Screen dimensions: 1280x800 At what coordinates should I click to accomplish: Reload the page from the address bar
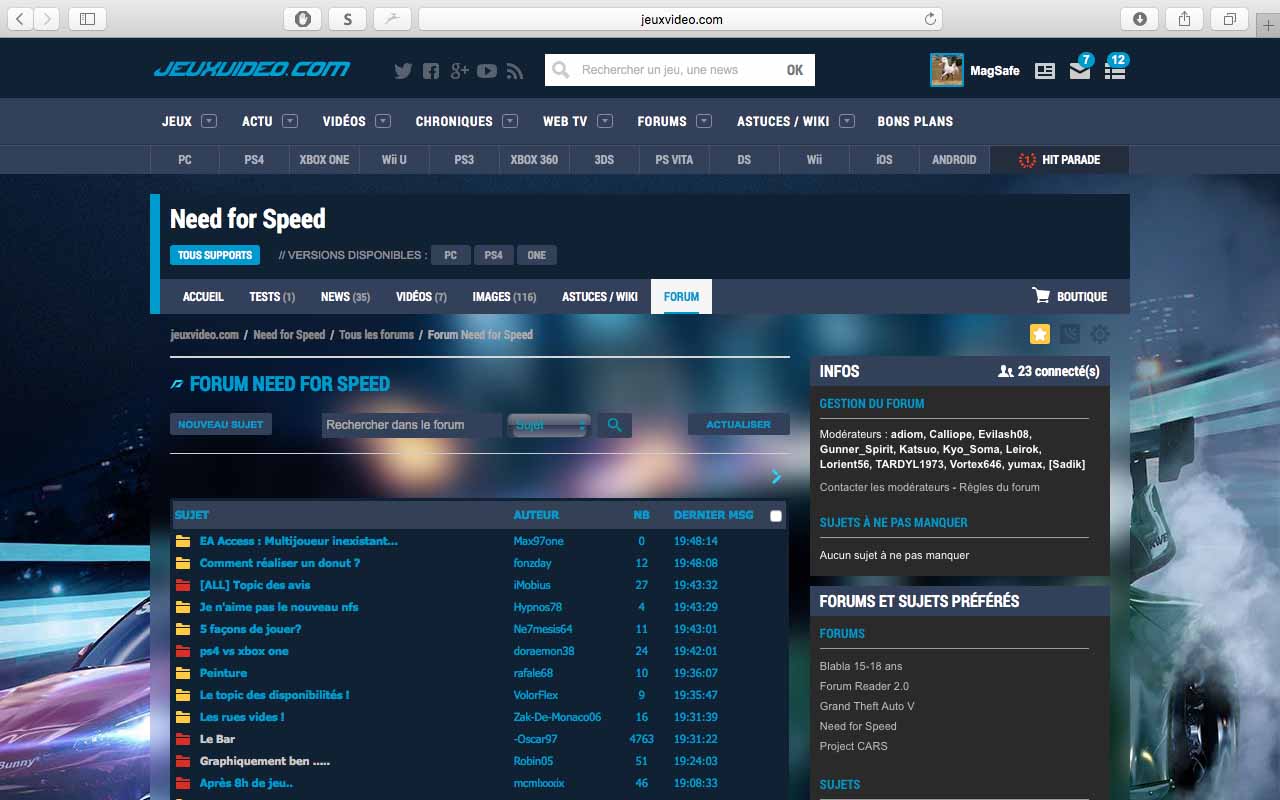click(x=930, y=19)
